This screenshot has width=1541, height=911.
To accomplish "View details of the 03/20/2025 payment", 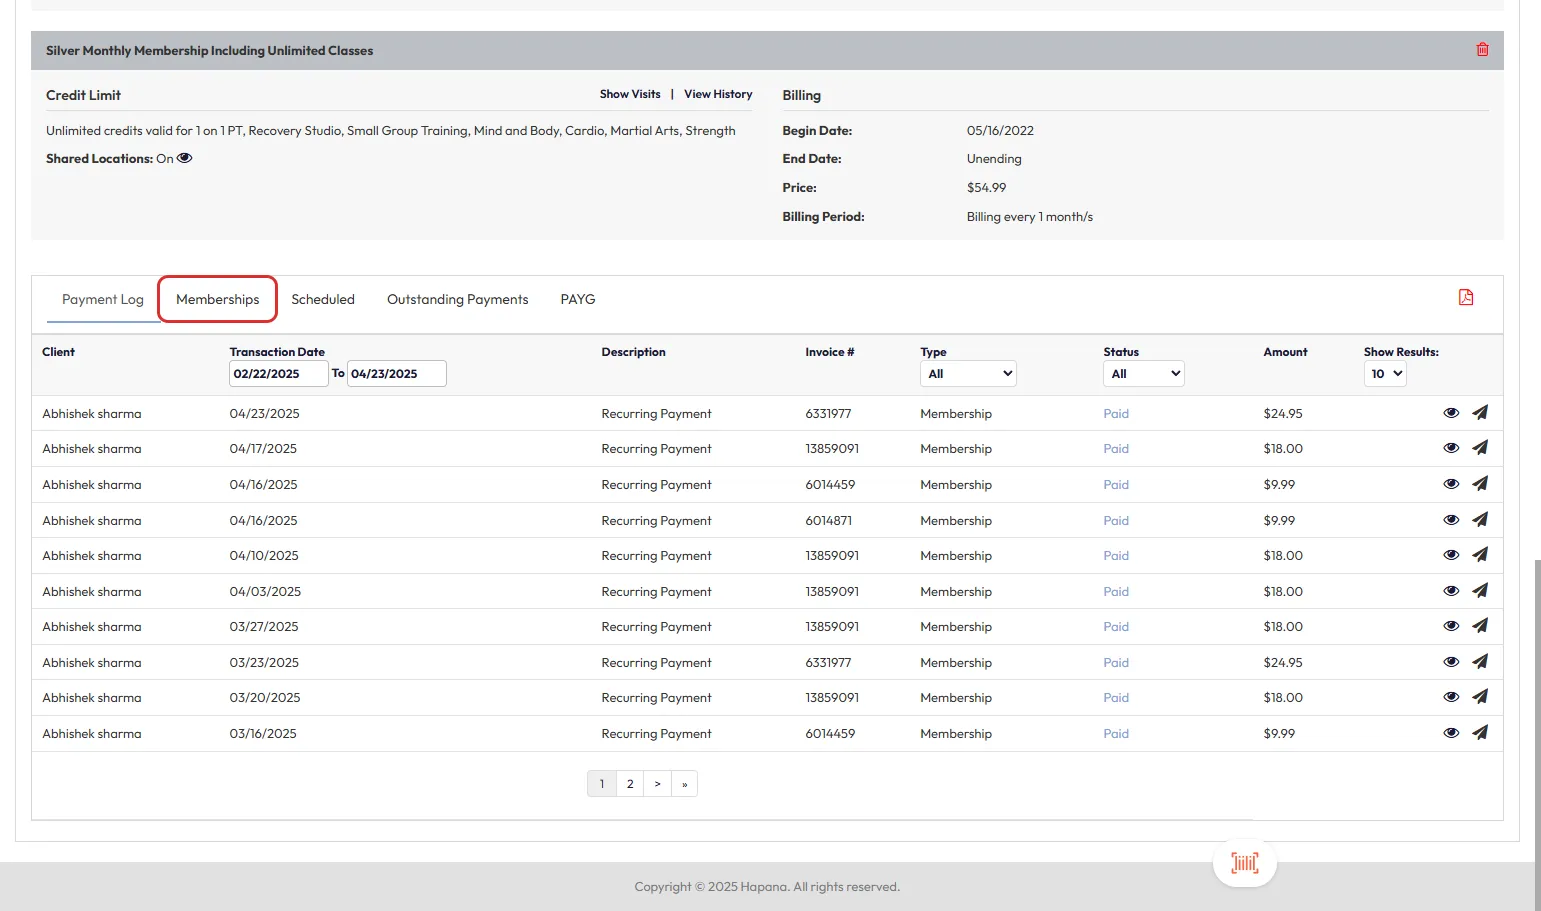I will click(1451, 697).
